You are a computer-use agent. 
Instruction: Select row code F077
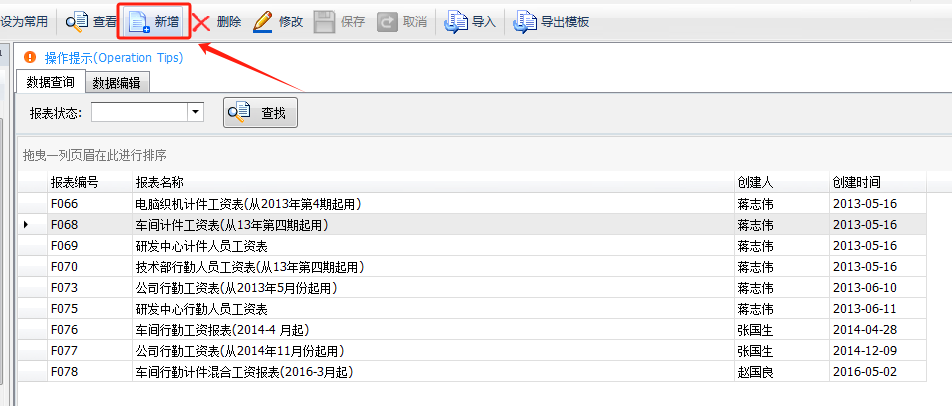(64, 351)
